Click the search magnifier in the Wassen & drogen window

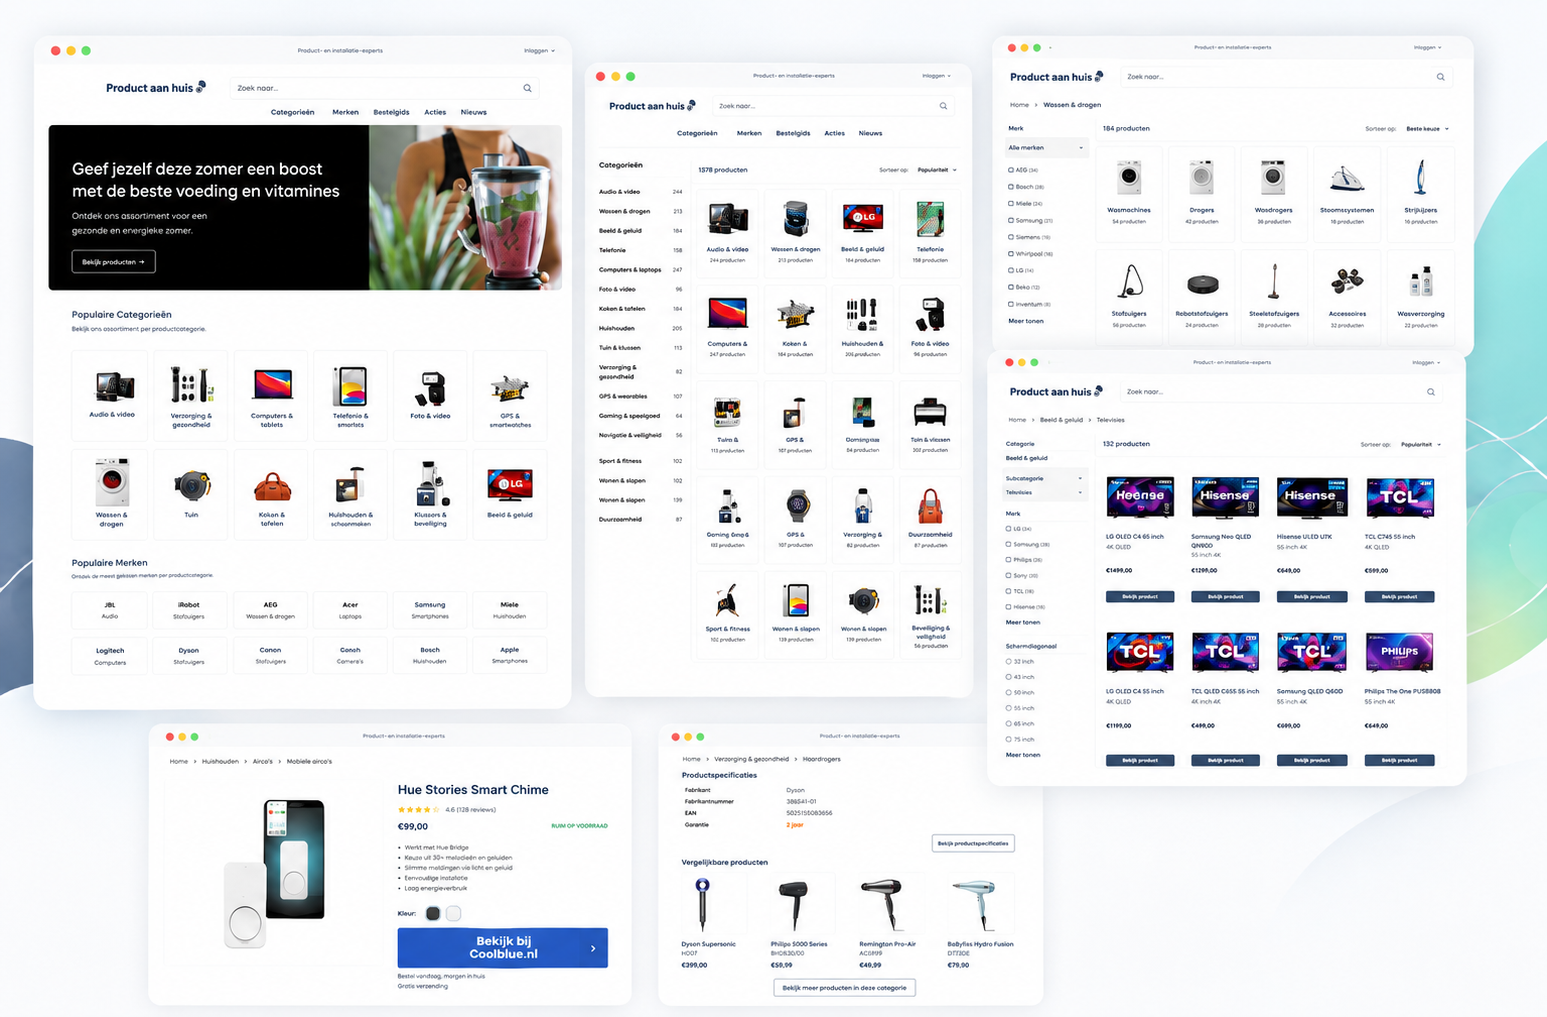1440,77
